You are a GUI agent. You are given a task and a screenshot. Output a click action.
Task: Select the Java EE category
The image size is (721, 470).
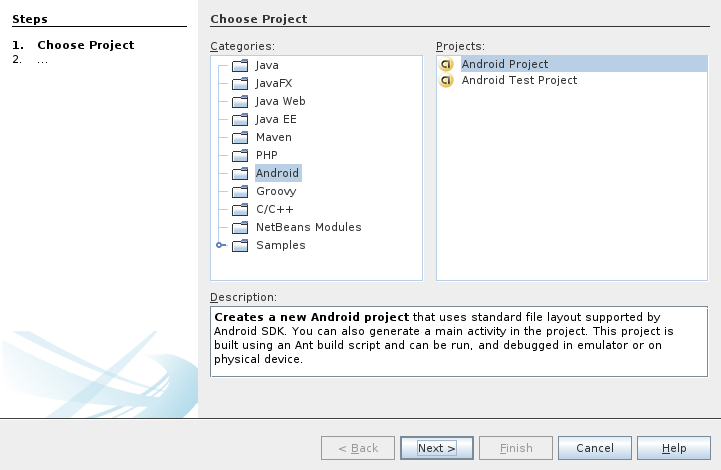276,119
